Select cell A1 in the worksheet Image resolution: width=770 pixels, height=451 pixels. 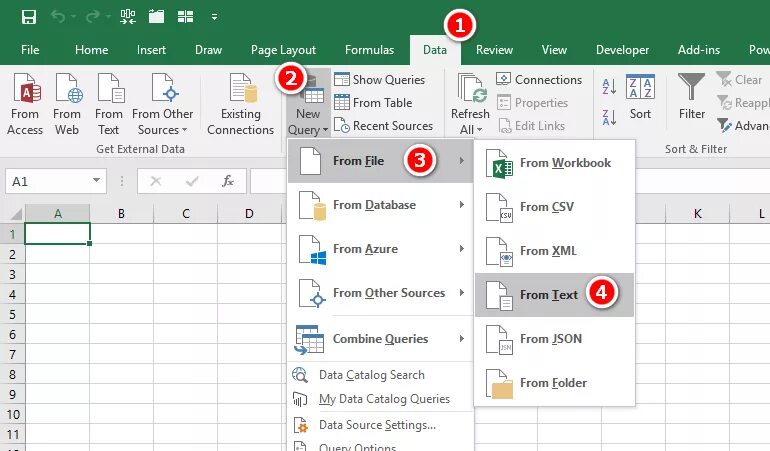[57, 234]
